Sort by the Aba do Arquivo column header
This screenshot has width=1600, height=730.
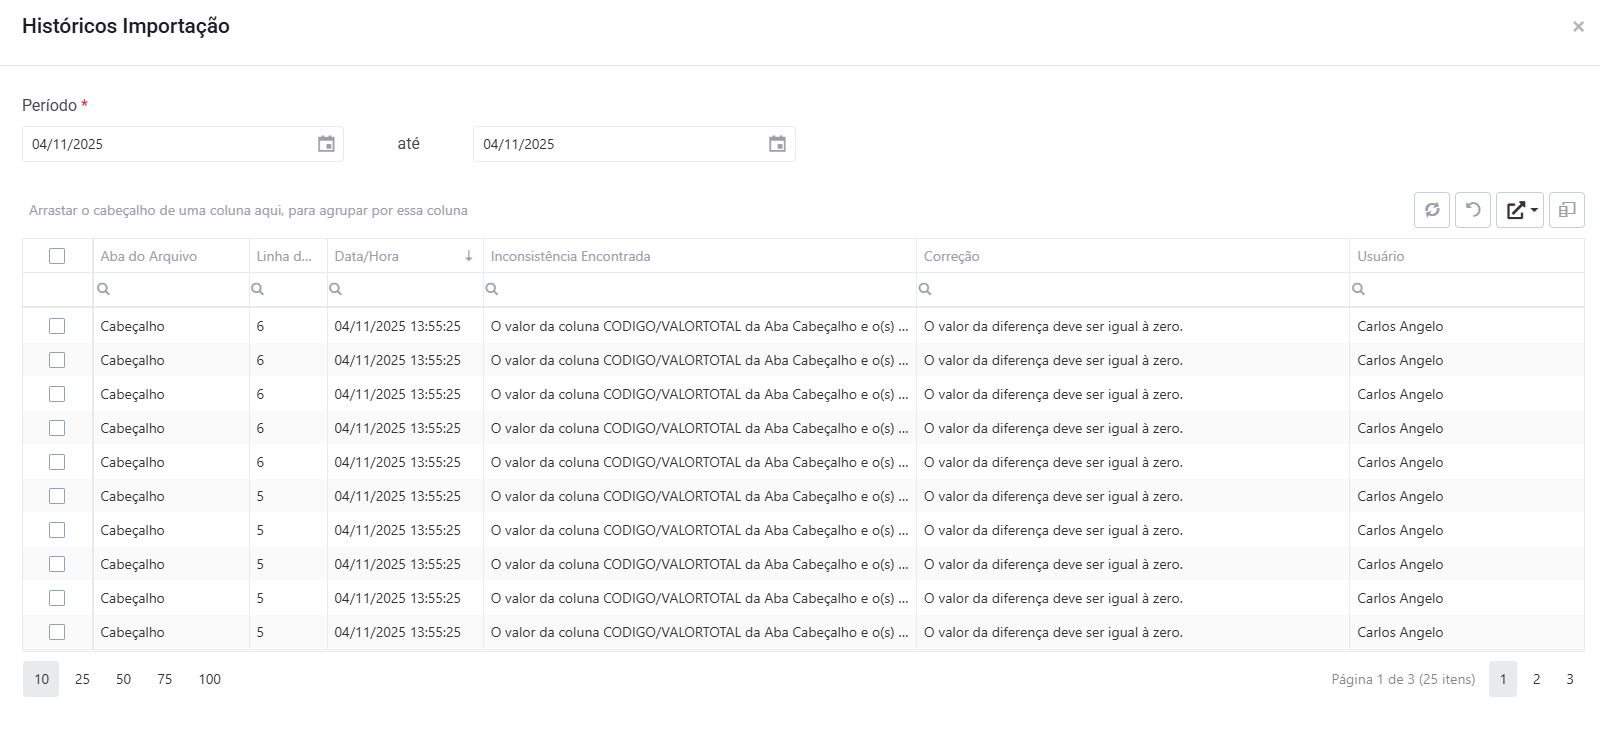(x=149, y=256)
